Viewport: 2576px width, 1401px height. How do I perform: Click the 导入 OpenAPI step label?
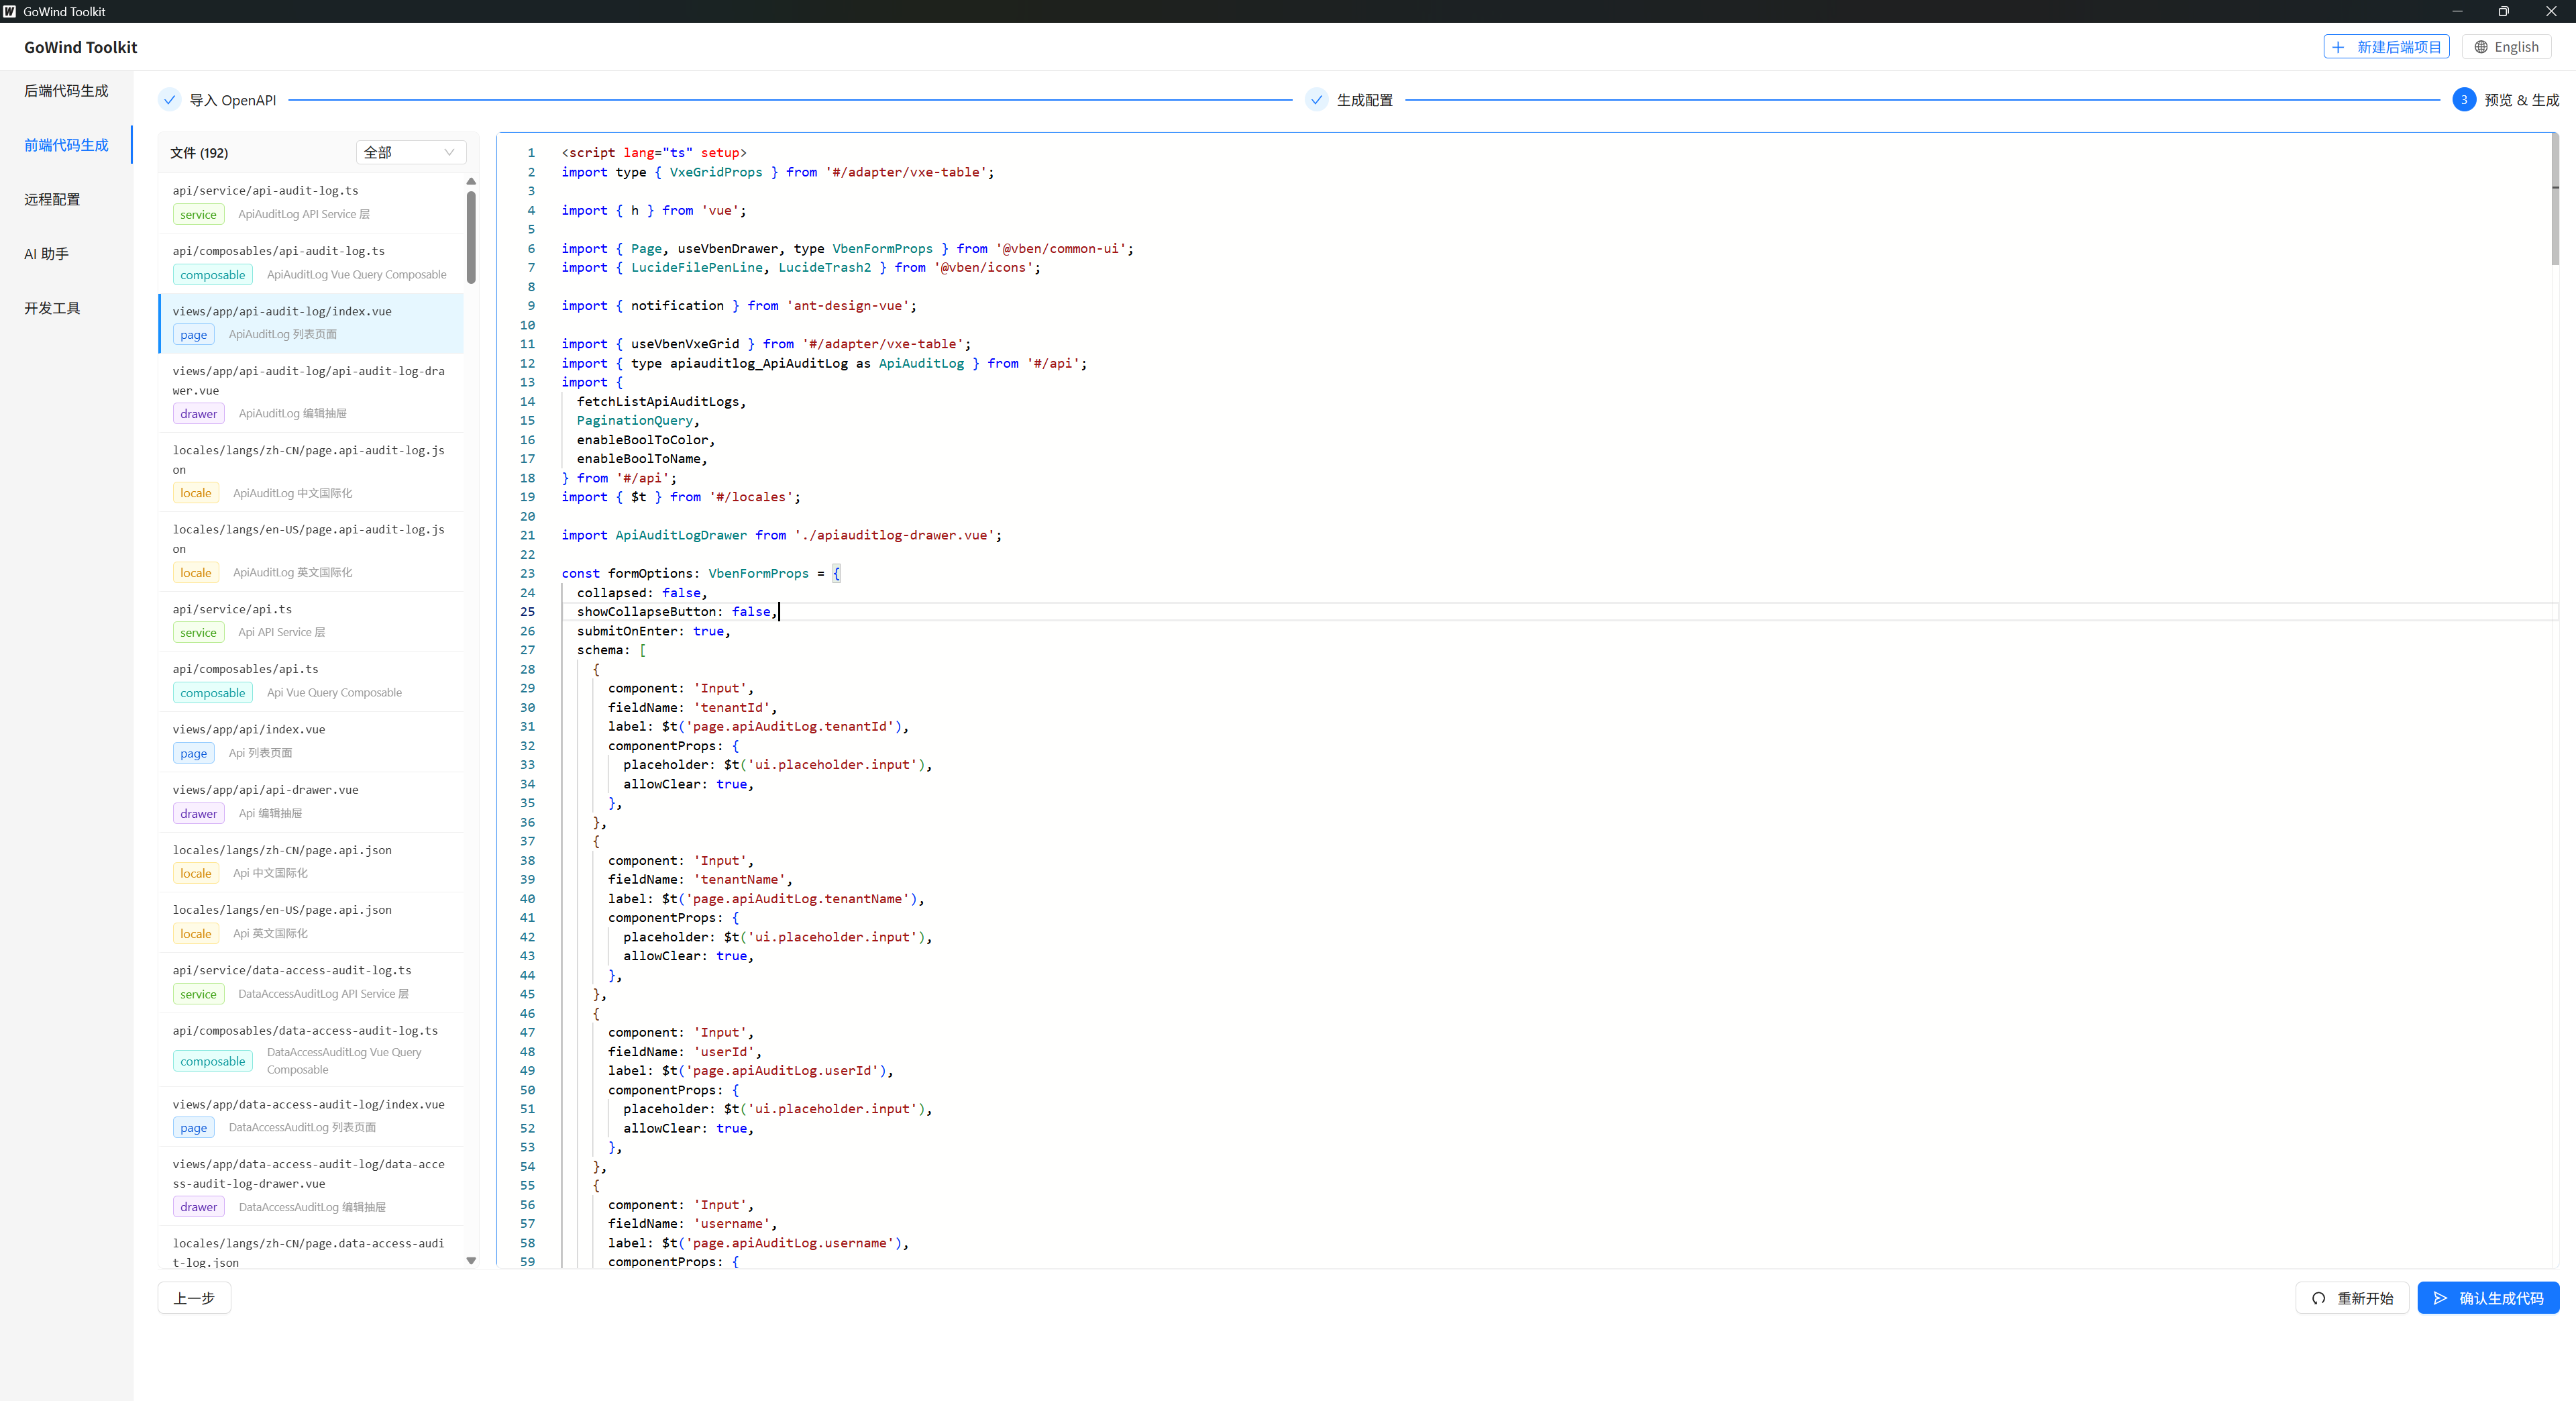point(233,100)
